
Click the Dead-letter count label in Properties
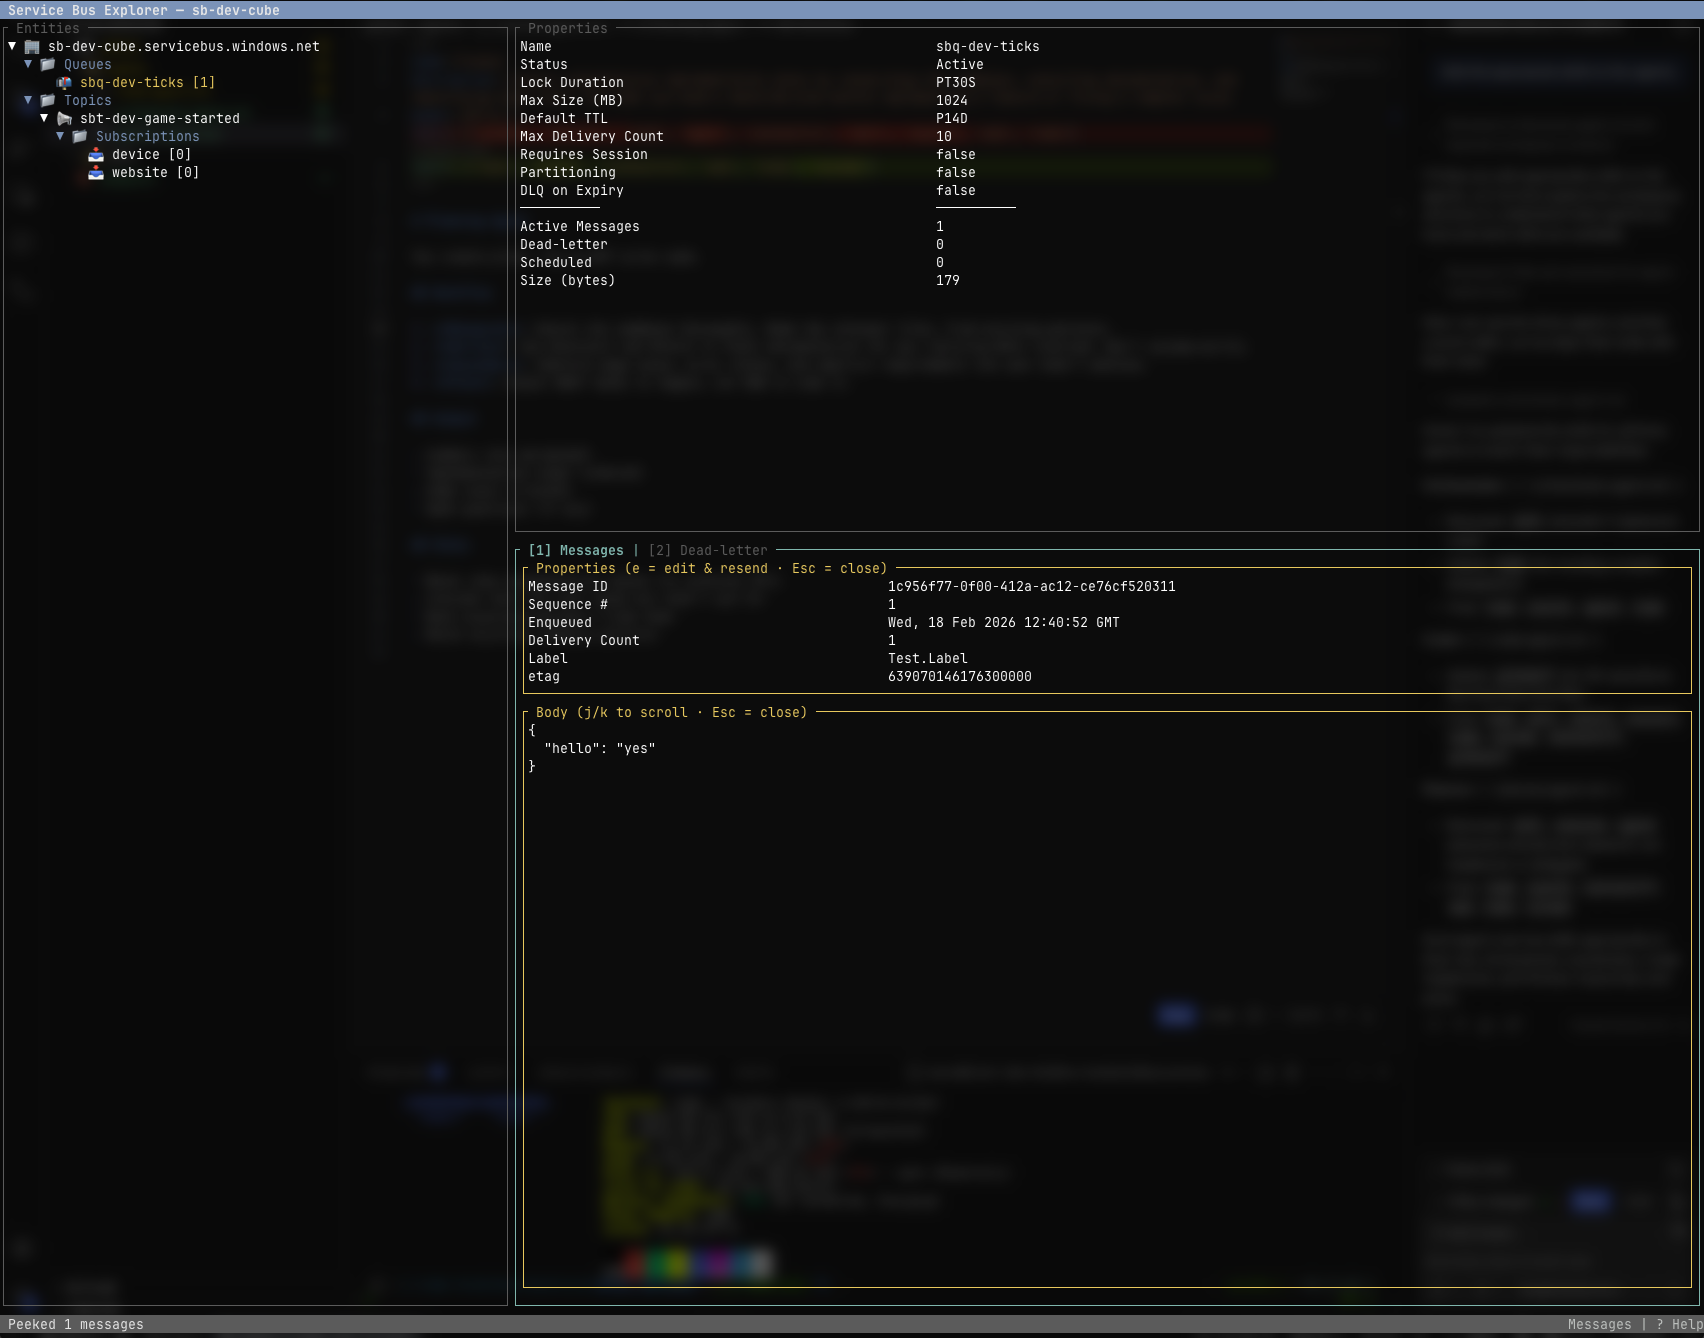click(564, 245)
